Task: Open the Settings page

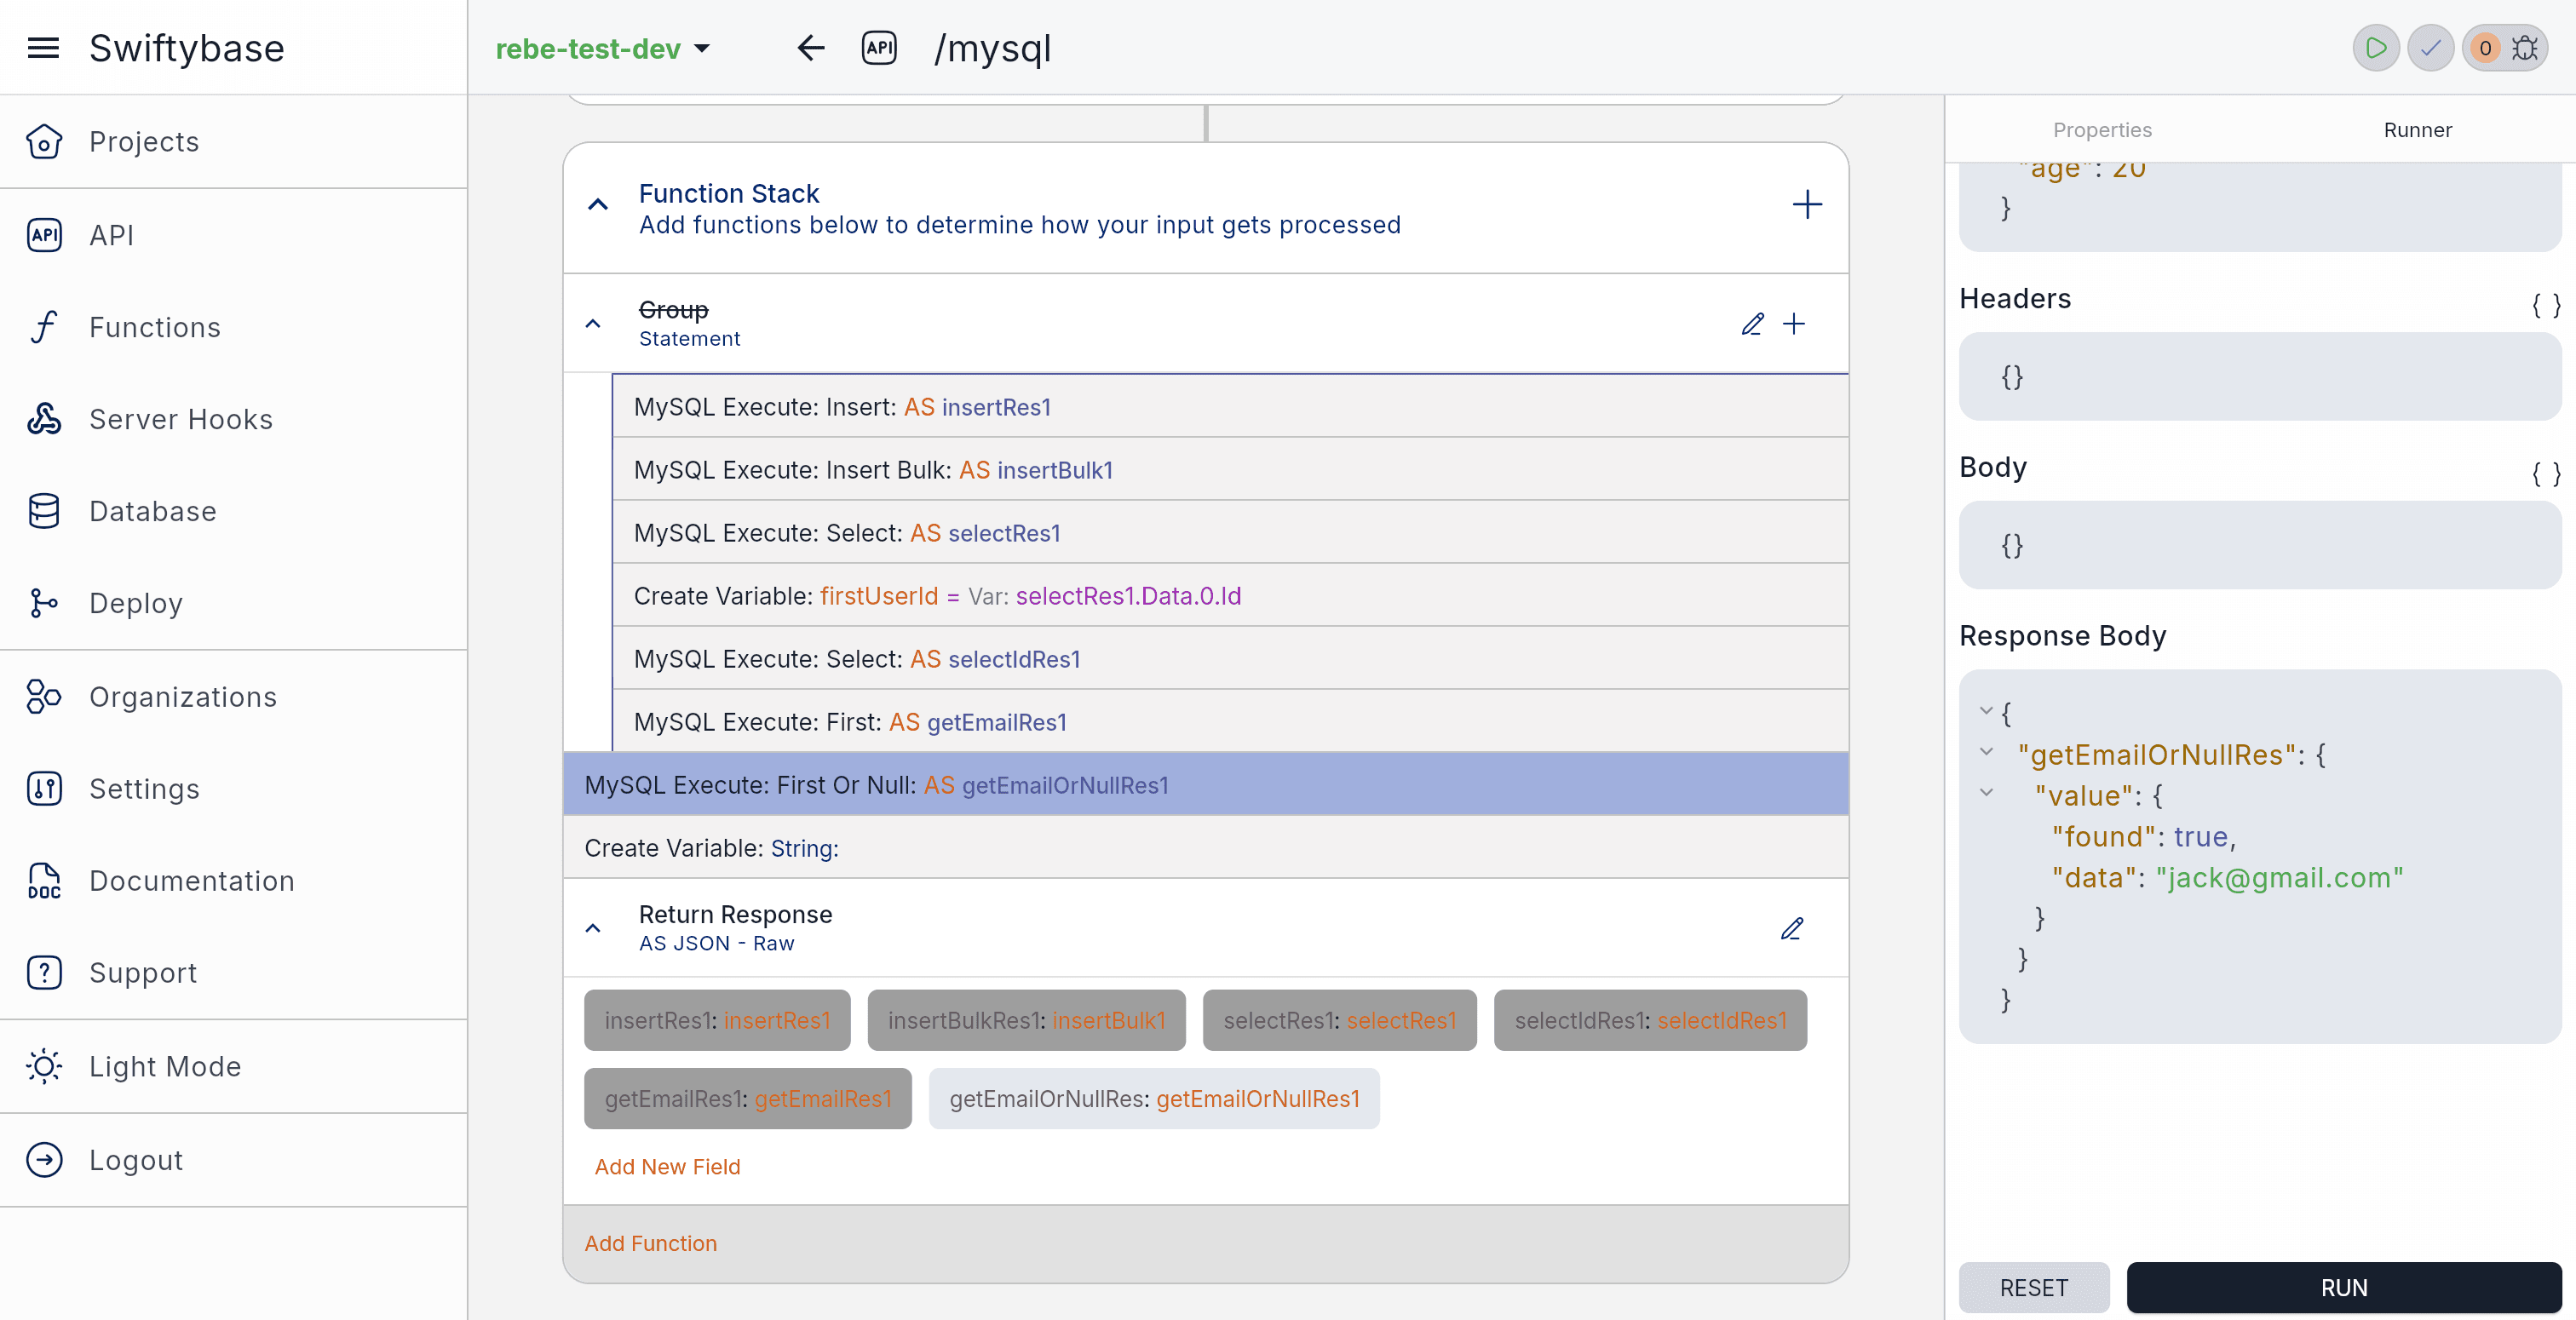Action: click(x=232, y=789)
